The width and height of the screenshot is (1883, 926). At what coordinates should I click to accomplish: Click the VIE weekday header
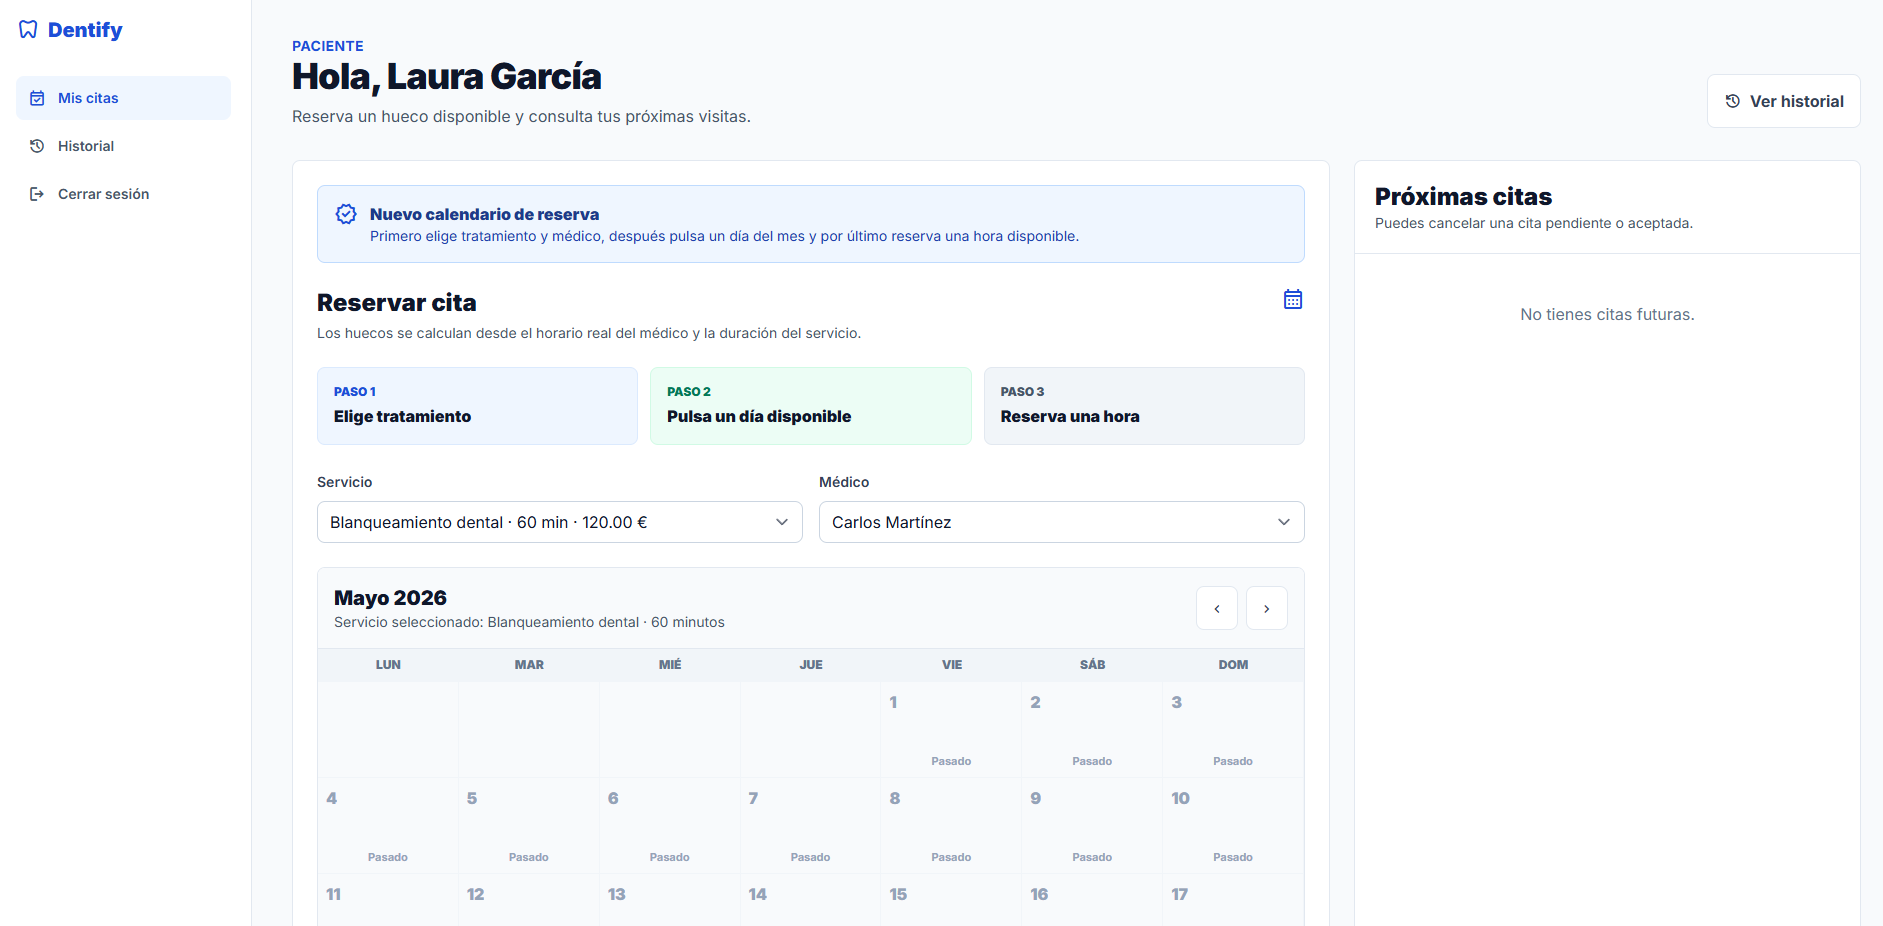click(x=952, y=665)
